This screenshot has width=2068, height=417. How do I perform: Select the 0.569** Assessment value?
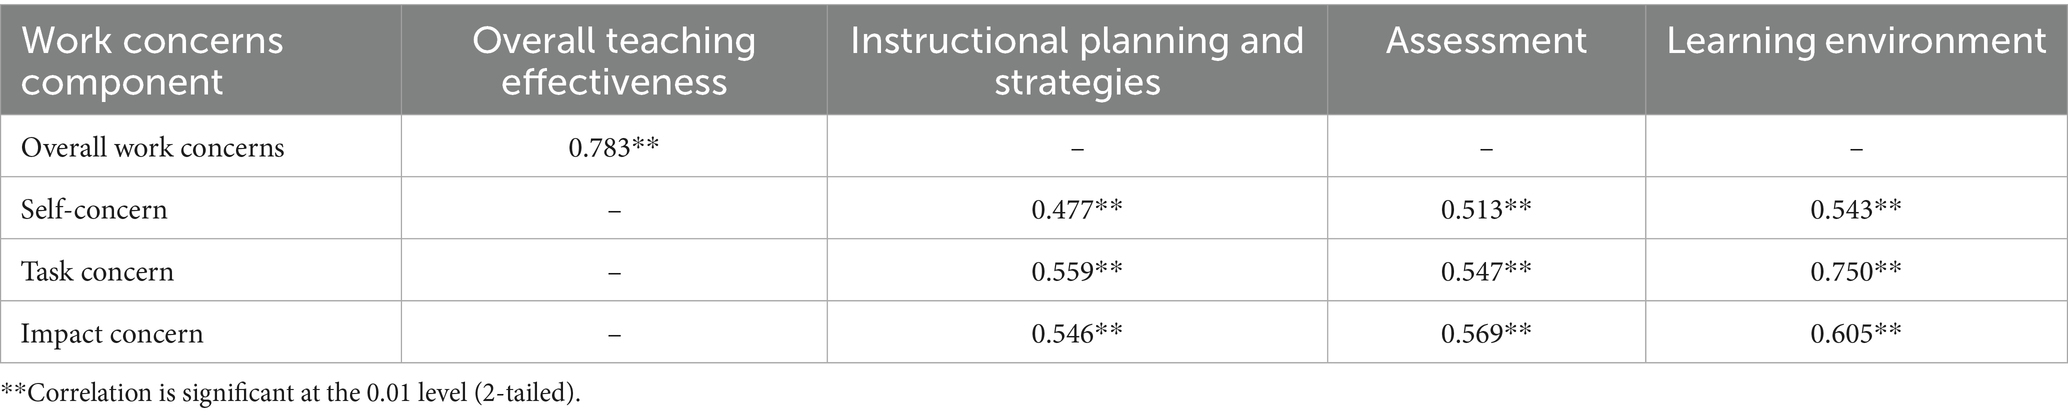1486,333
